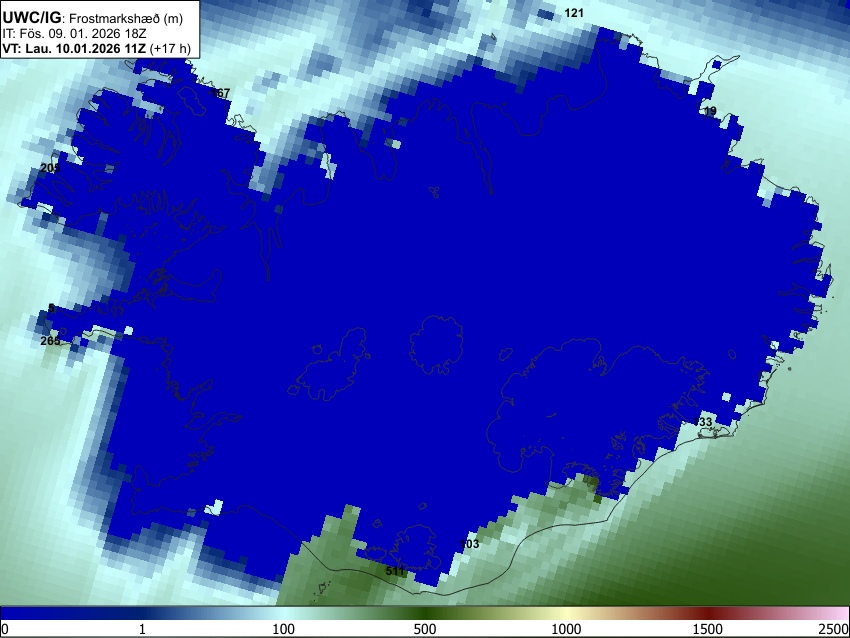Click the 500 label on the color scale
850x638 pixels.
pyautogui.click(x=425, y=629)
